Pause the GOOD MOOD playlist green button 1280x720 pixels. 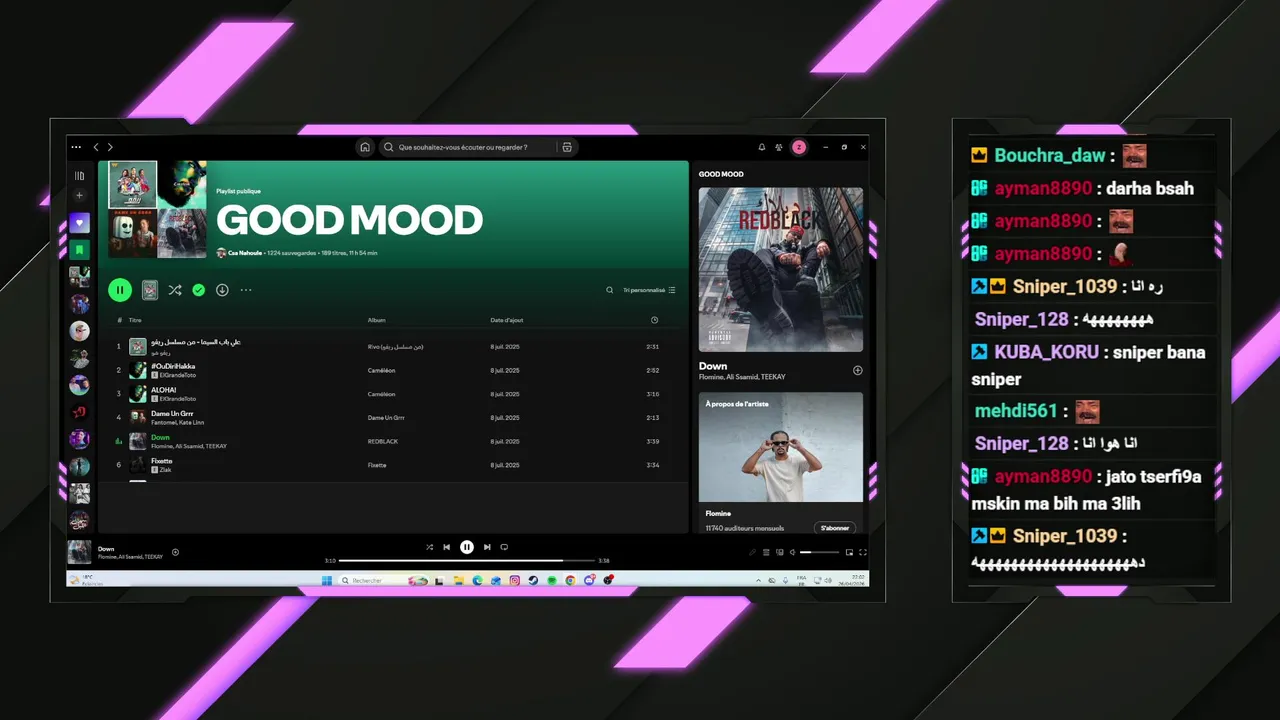(x=120, y=290)
